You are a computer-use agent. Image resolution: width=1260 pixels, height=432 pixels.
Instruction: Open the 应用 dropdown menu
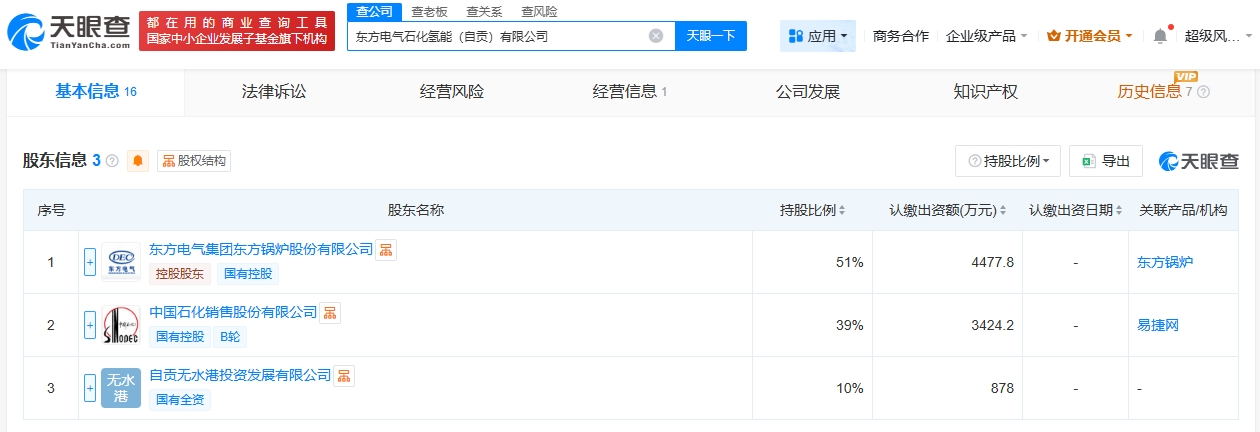click(x=817, y=36)
